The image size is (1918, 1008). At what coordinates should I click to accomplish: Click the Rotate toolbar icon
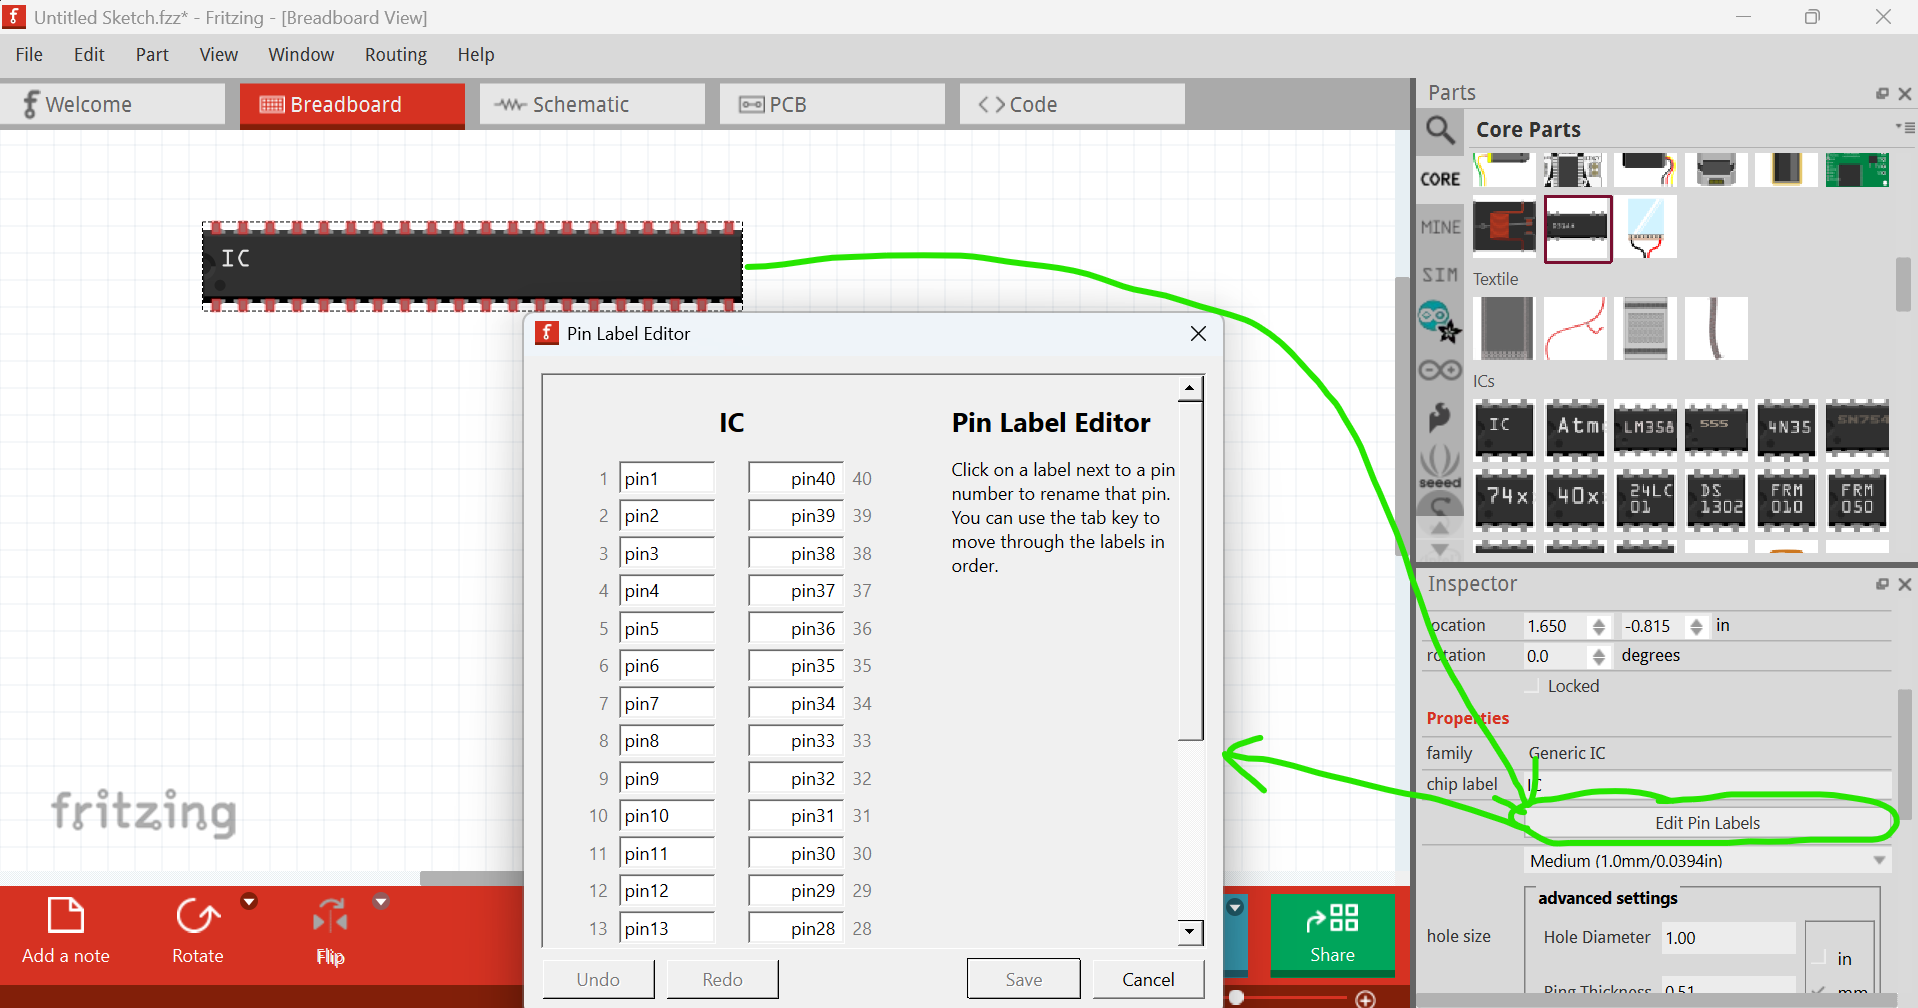point(197,916)
